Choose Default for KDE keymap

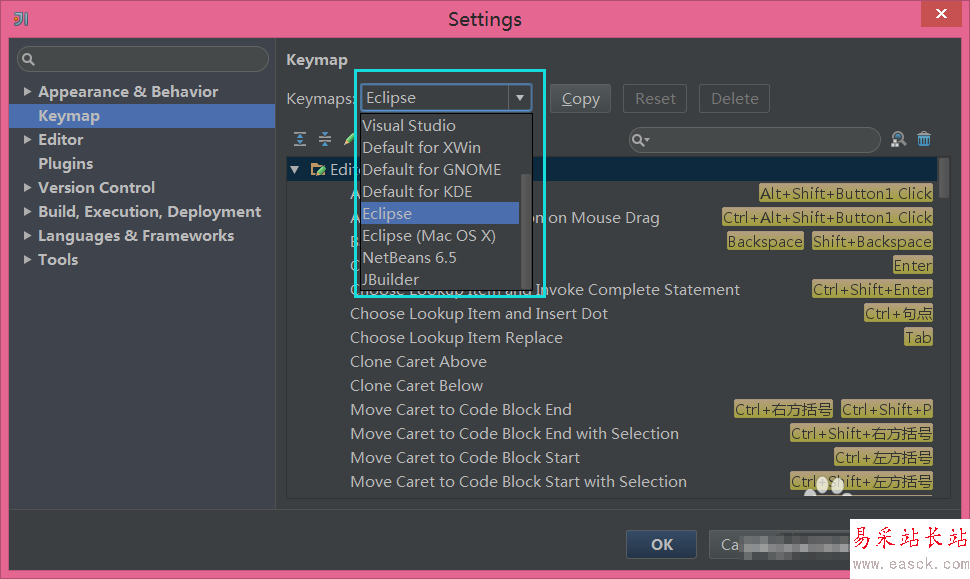coord(440,192)
